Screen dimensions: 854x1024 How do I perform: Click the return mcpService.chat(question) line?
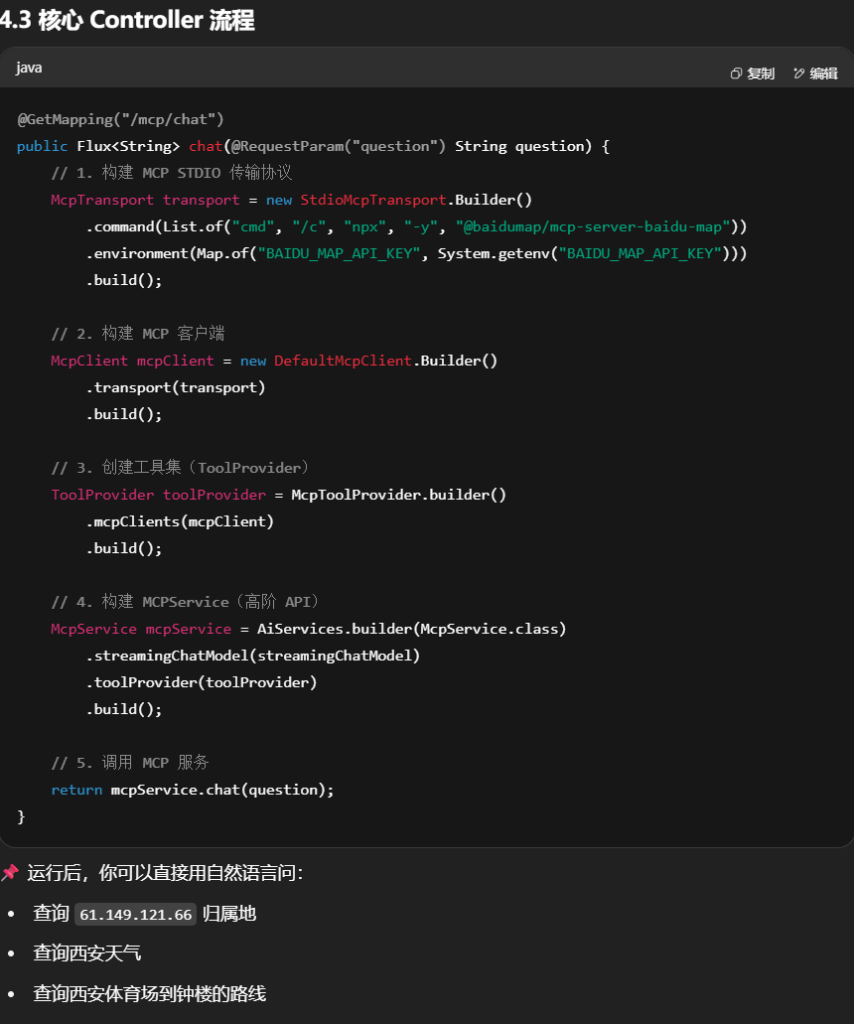192,789
